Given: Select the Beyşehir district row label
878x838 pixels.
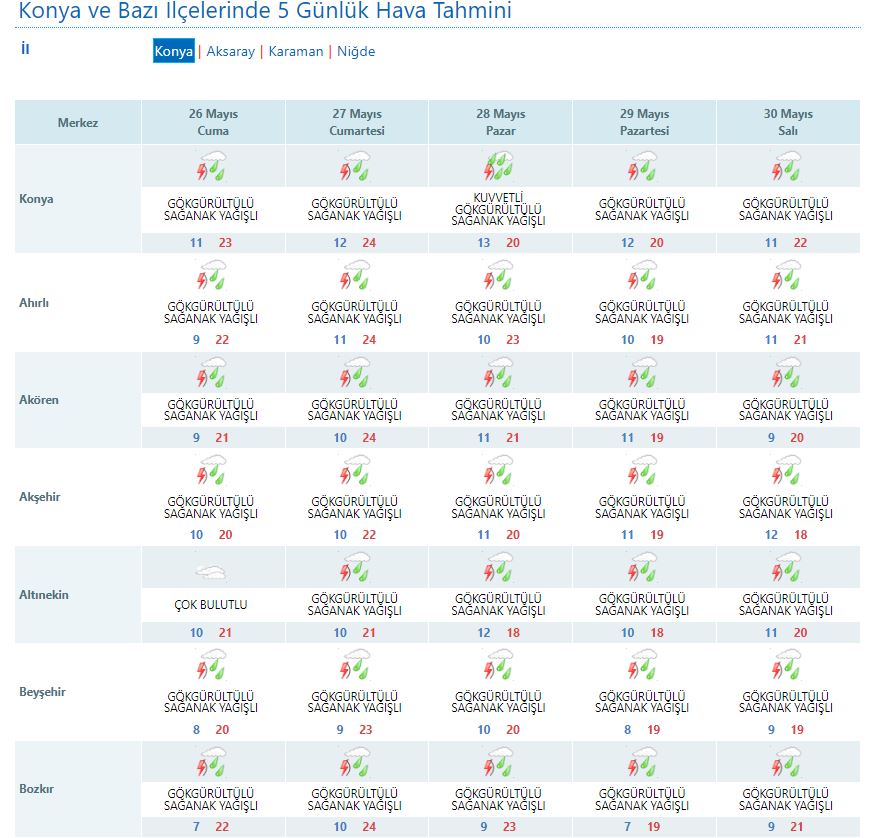Looking at the screenshot, I should (x=44, y=692).
